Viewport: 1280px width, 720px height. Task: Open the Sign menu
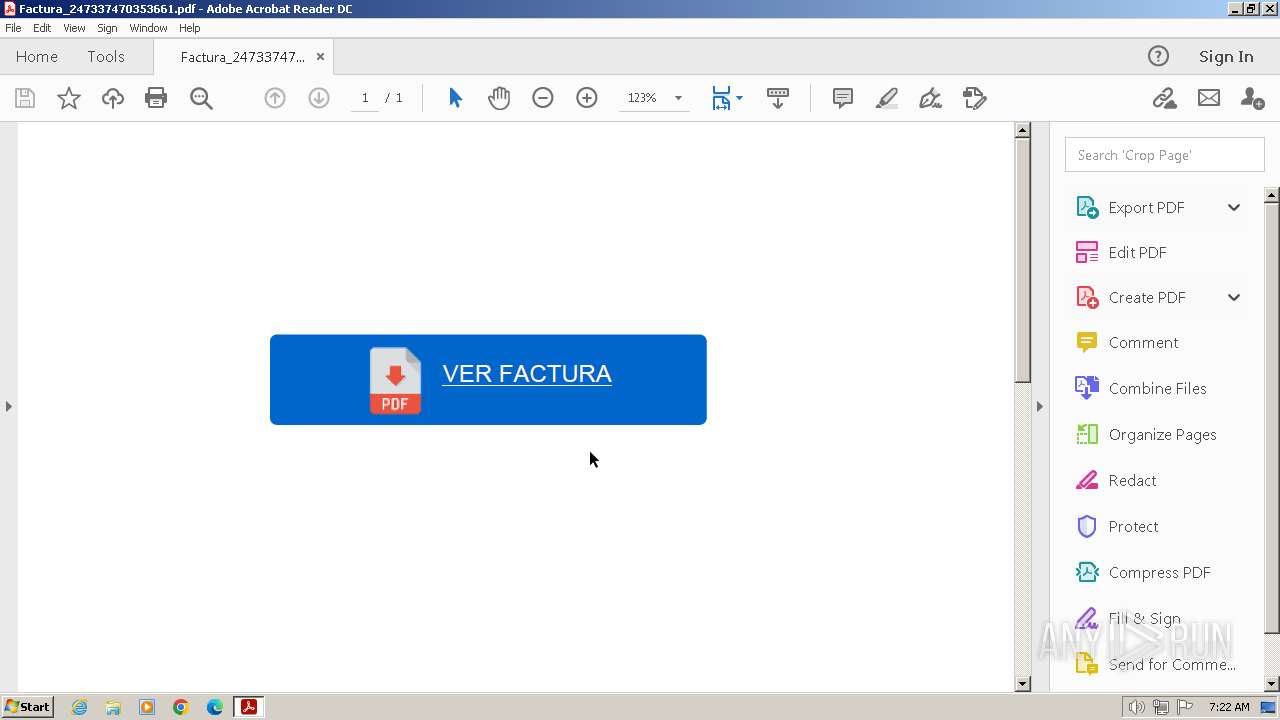[x=107, y=28]
